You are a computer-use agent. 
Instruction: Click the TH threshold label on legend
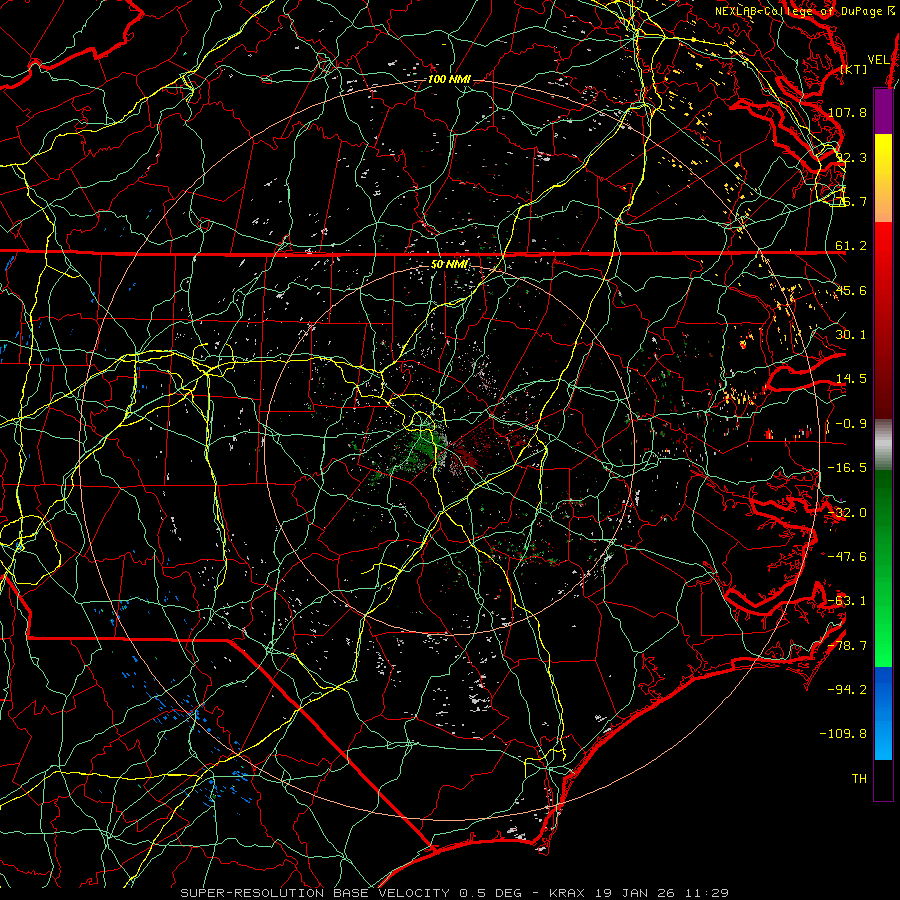tap(859, 779)
